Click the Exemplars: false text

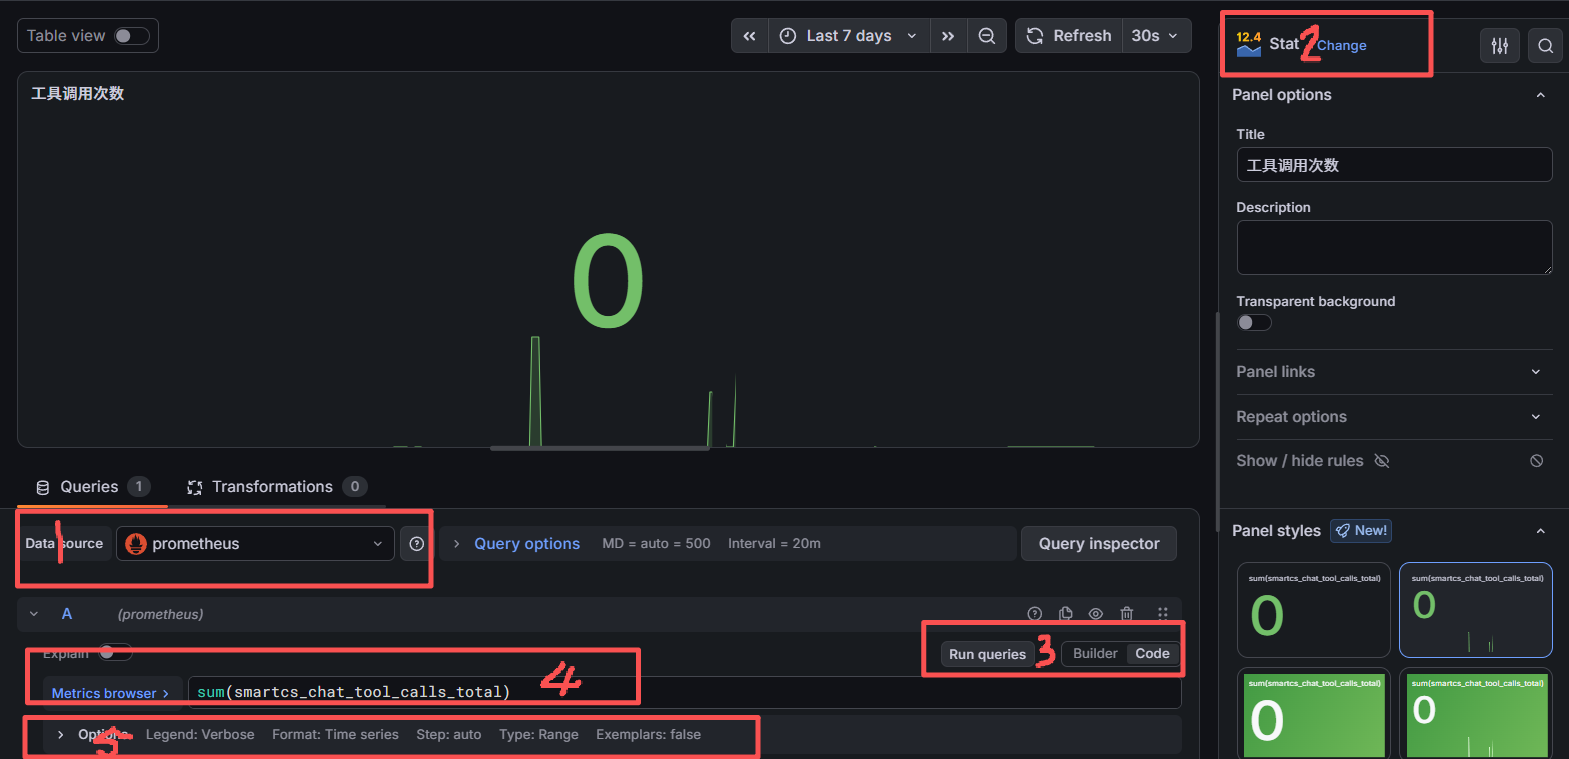pyautogui.click(x=648, y=735)
